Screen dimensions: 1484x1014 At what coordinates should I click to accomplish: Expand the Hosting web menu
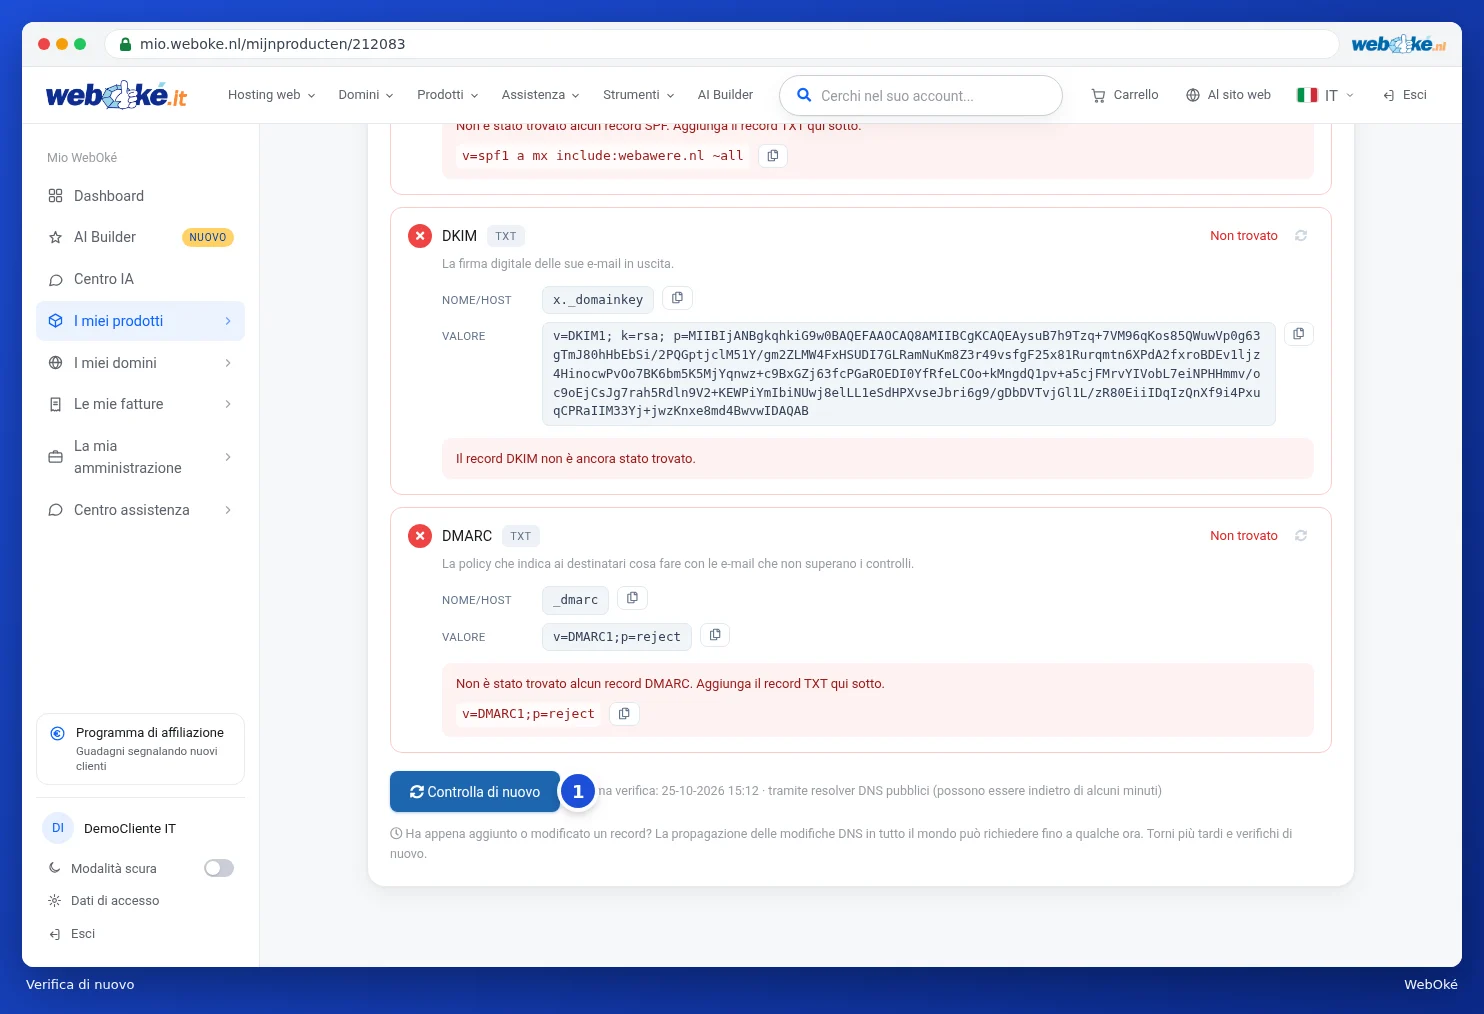271,95
